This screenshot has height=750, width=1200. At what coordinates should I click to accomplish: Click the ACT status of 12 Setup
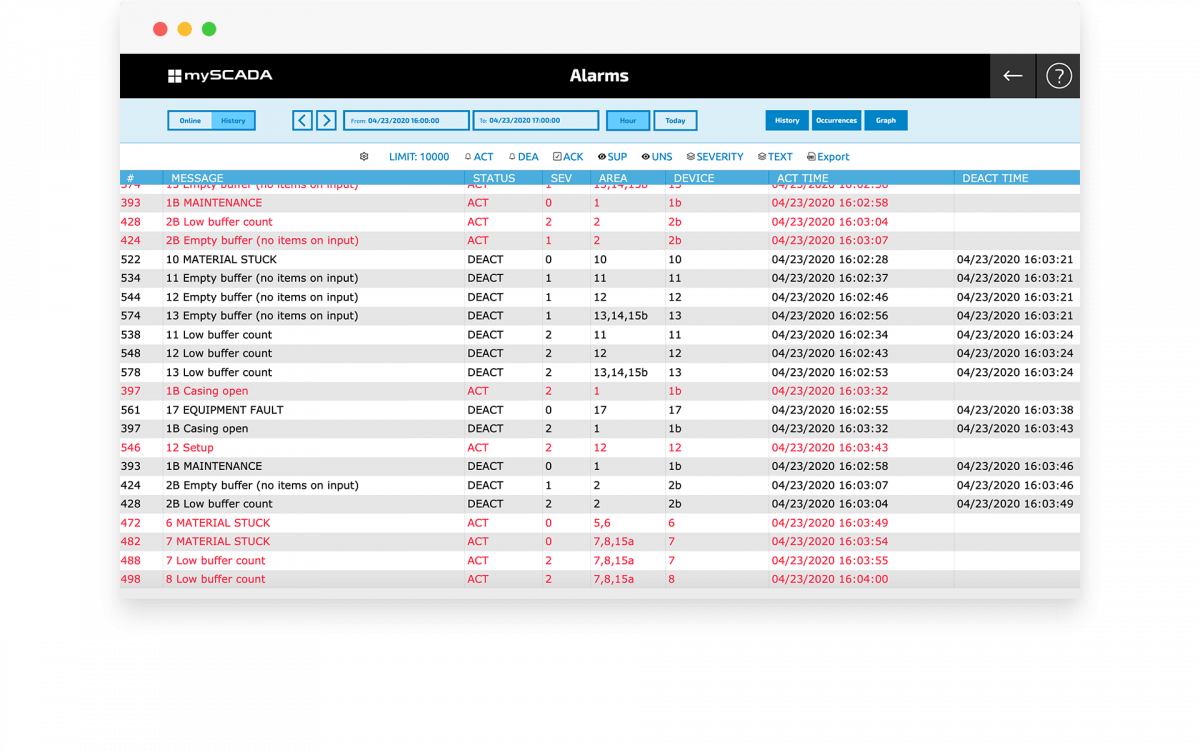pyautogui.click(x=478, y=448)
